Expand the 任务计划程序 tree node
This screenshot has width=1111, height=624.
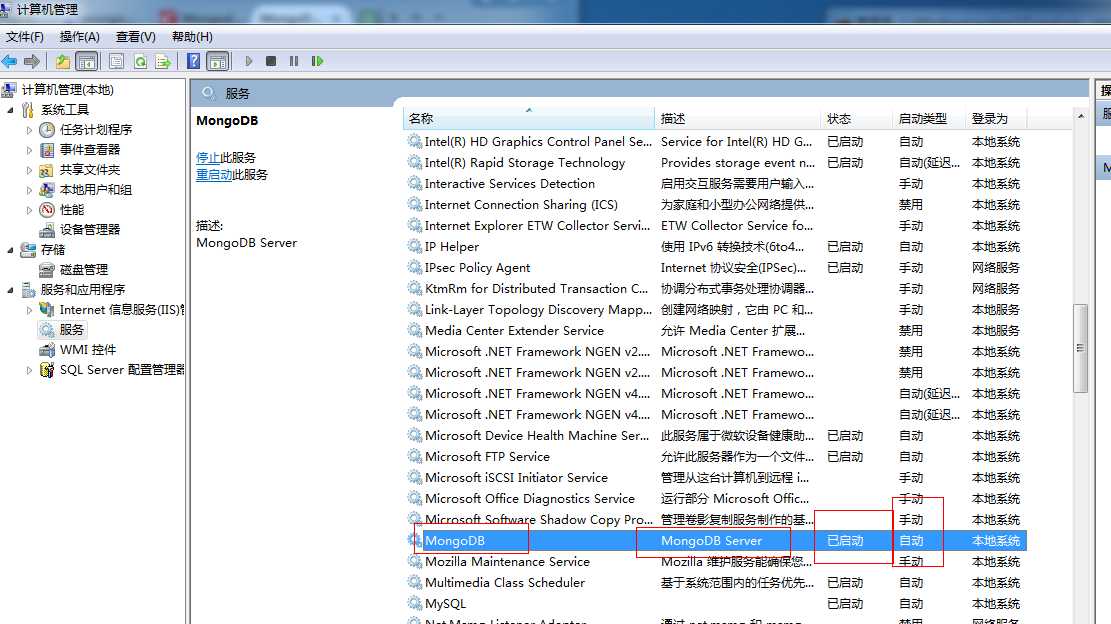(x=29, y=130)
